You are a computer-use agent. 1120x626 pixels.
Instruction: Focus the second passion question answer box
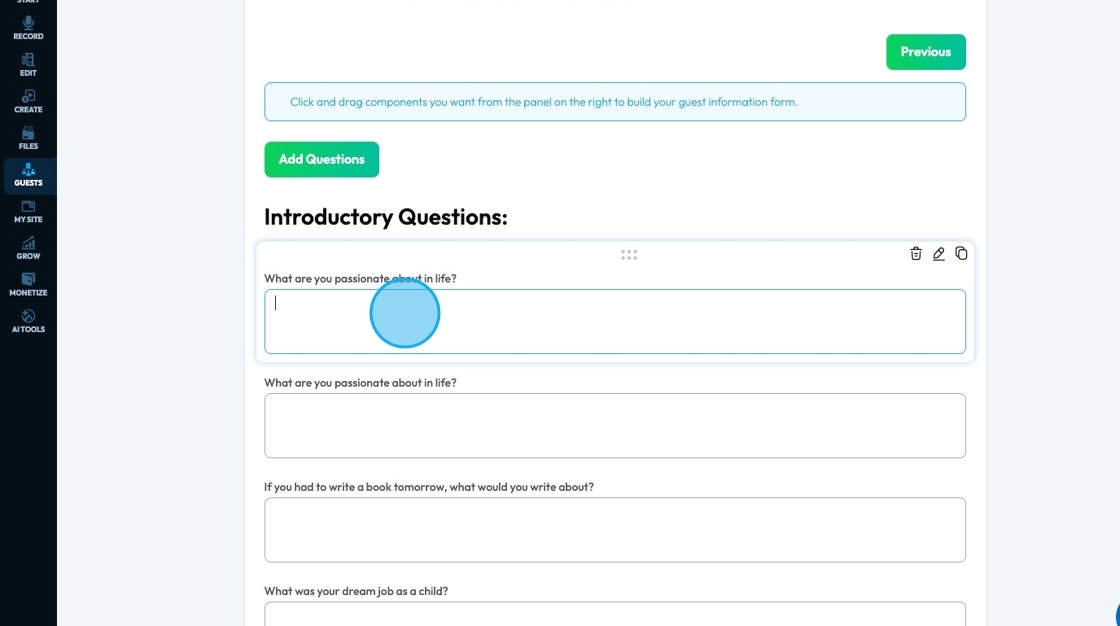coord(614,425)
